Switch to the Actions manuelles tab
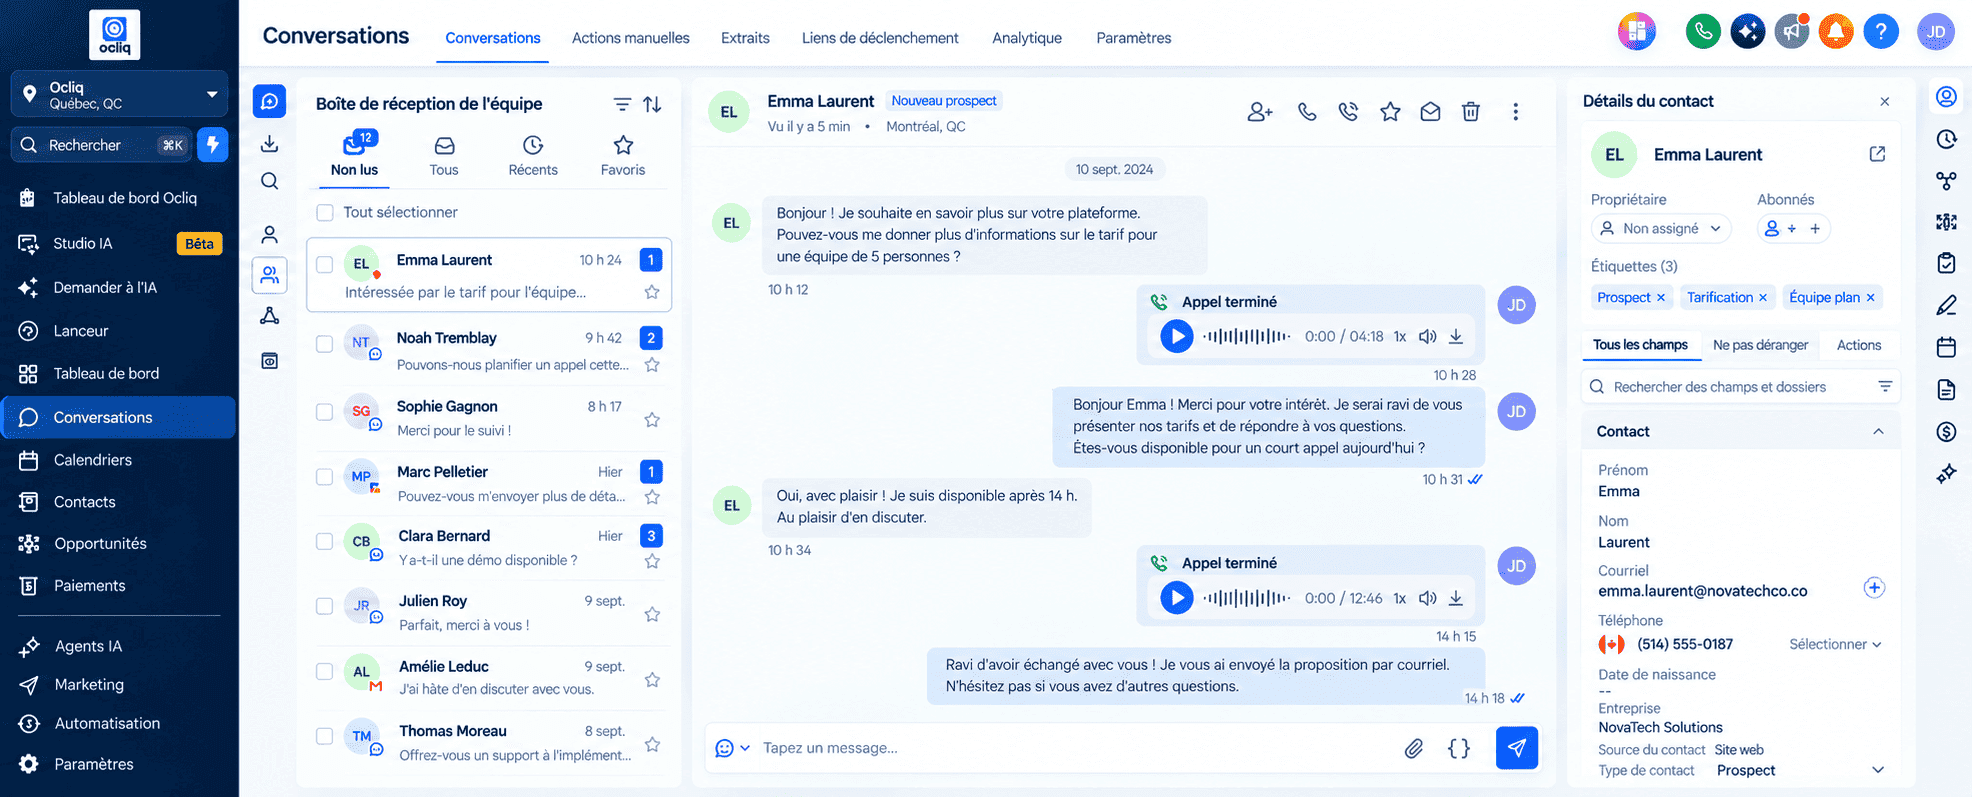This screenshot has width=1972, height=797. point(631,38)
